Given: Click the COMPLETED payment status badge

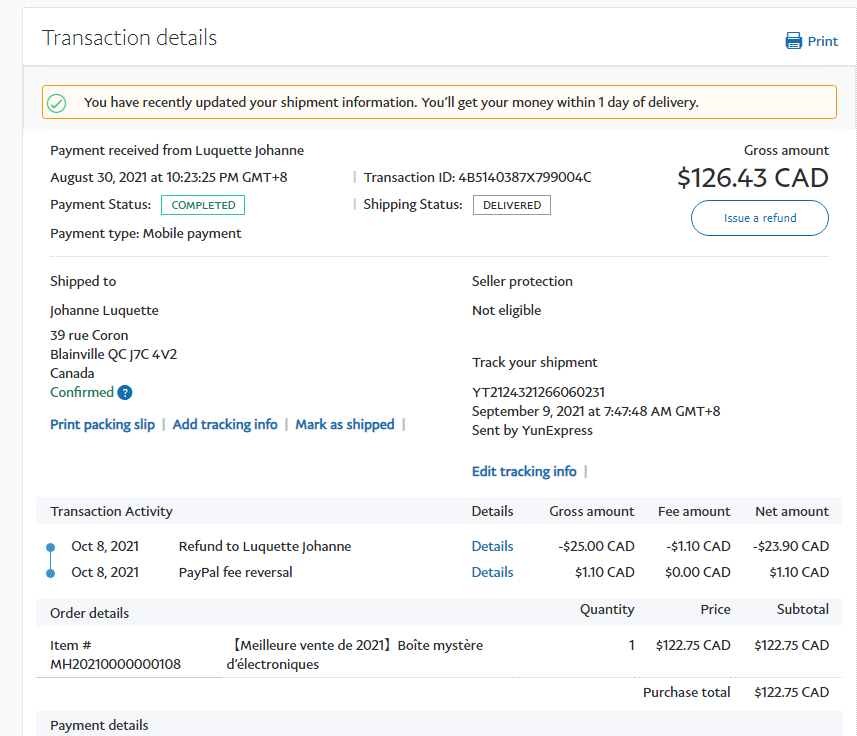Looking at the screenshot, I should pos(203,205).
